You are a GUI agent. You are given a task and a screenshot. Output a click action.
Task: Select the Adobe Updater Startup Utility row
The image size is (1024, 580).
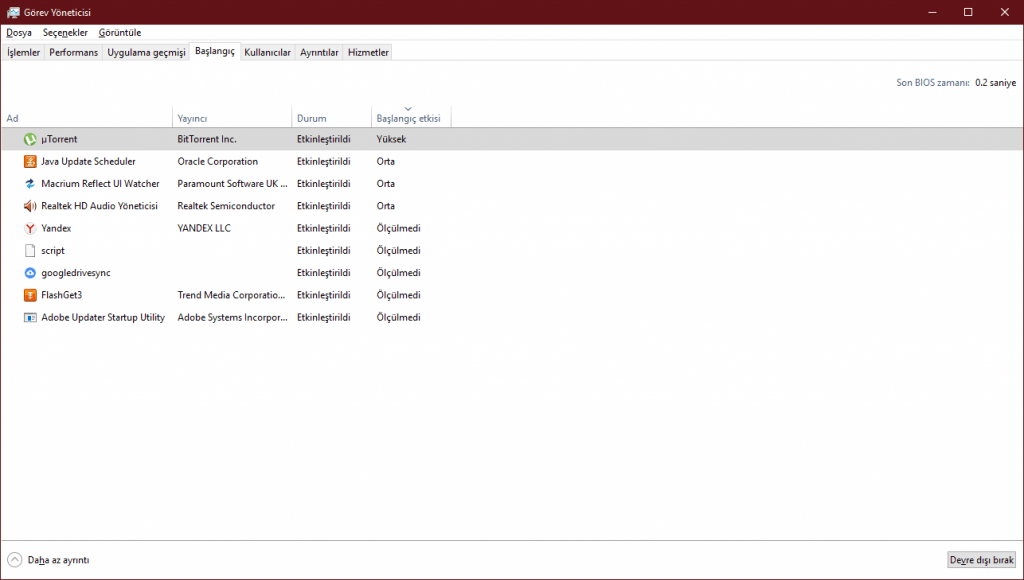pos(512,317)
